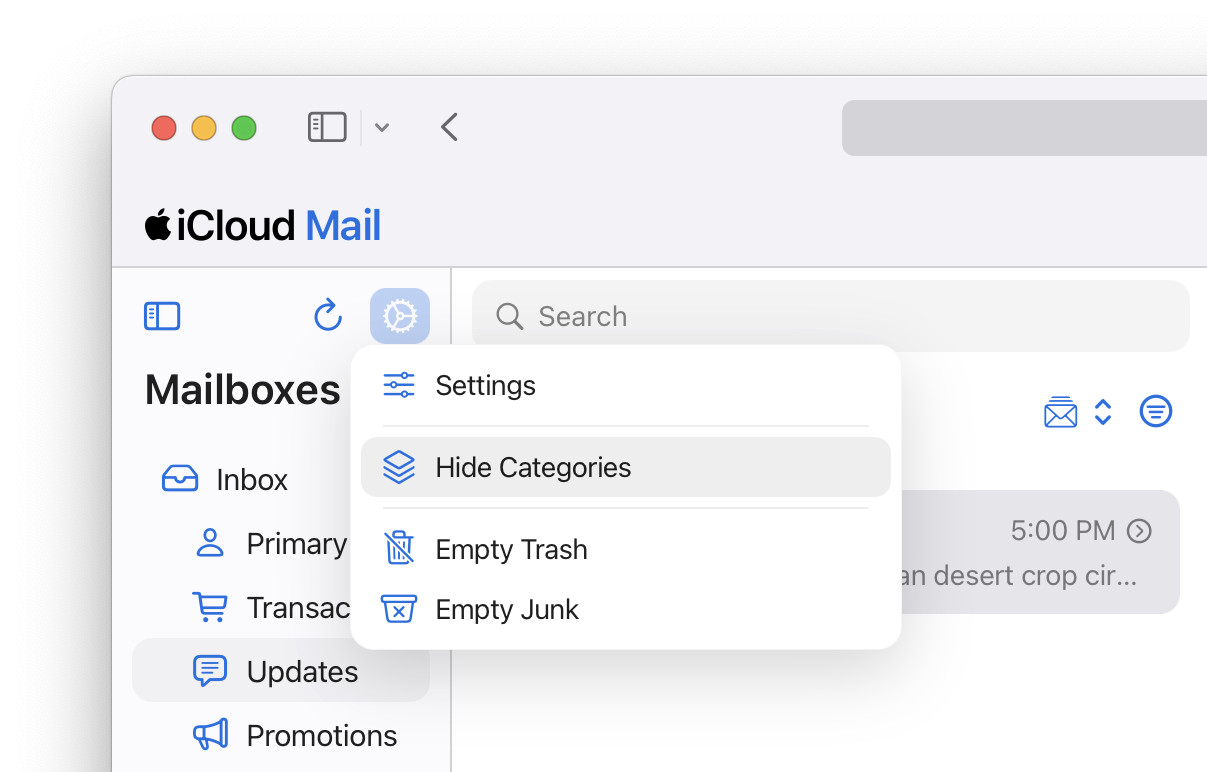The height and width of the screenshot is (772, 1207).
Task: Click the Mailboxes heading
Action: click(243, 390)
